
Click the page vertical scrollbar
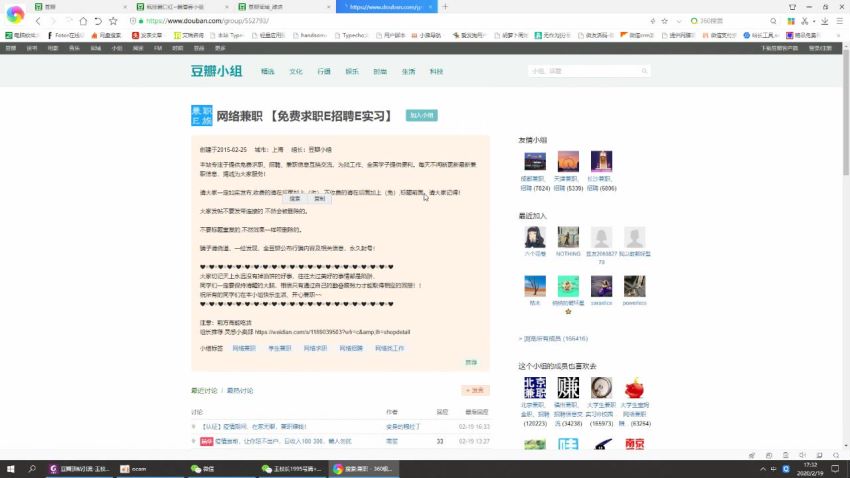coord(846,114)
